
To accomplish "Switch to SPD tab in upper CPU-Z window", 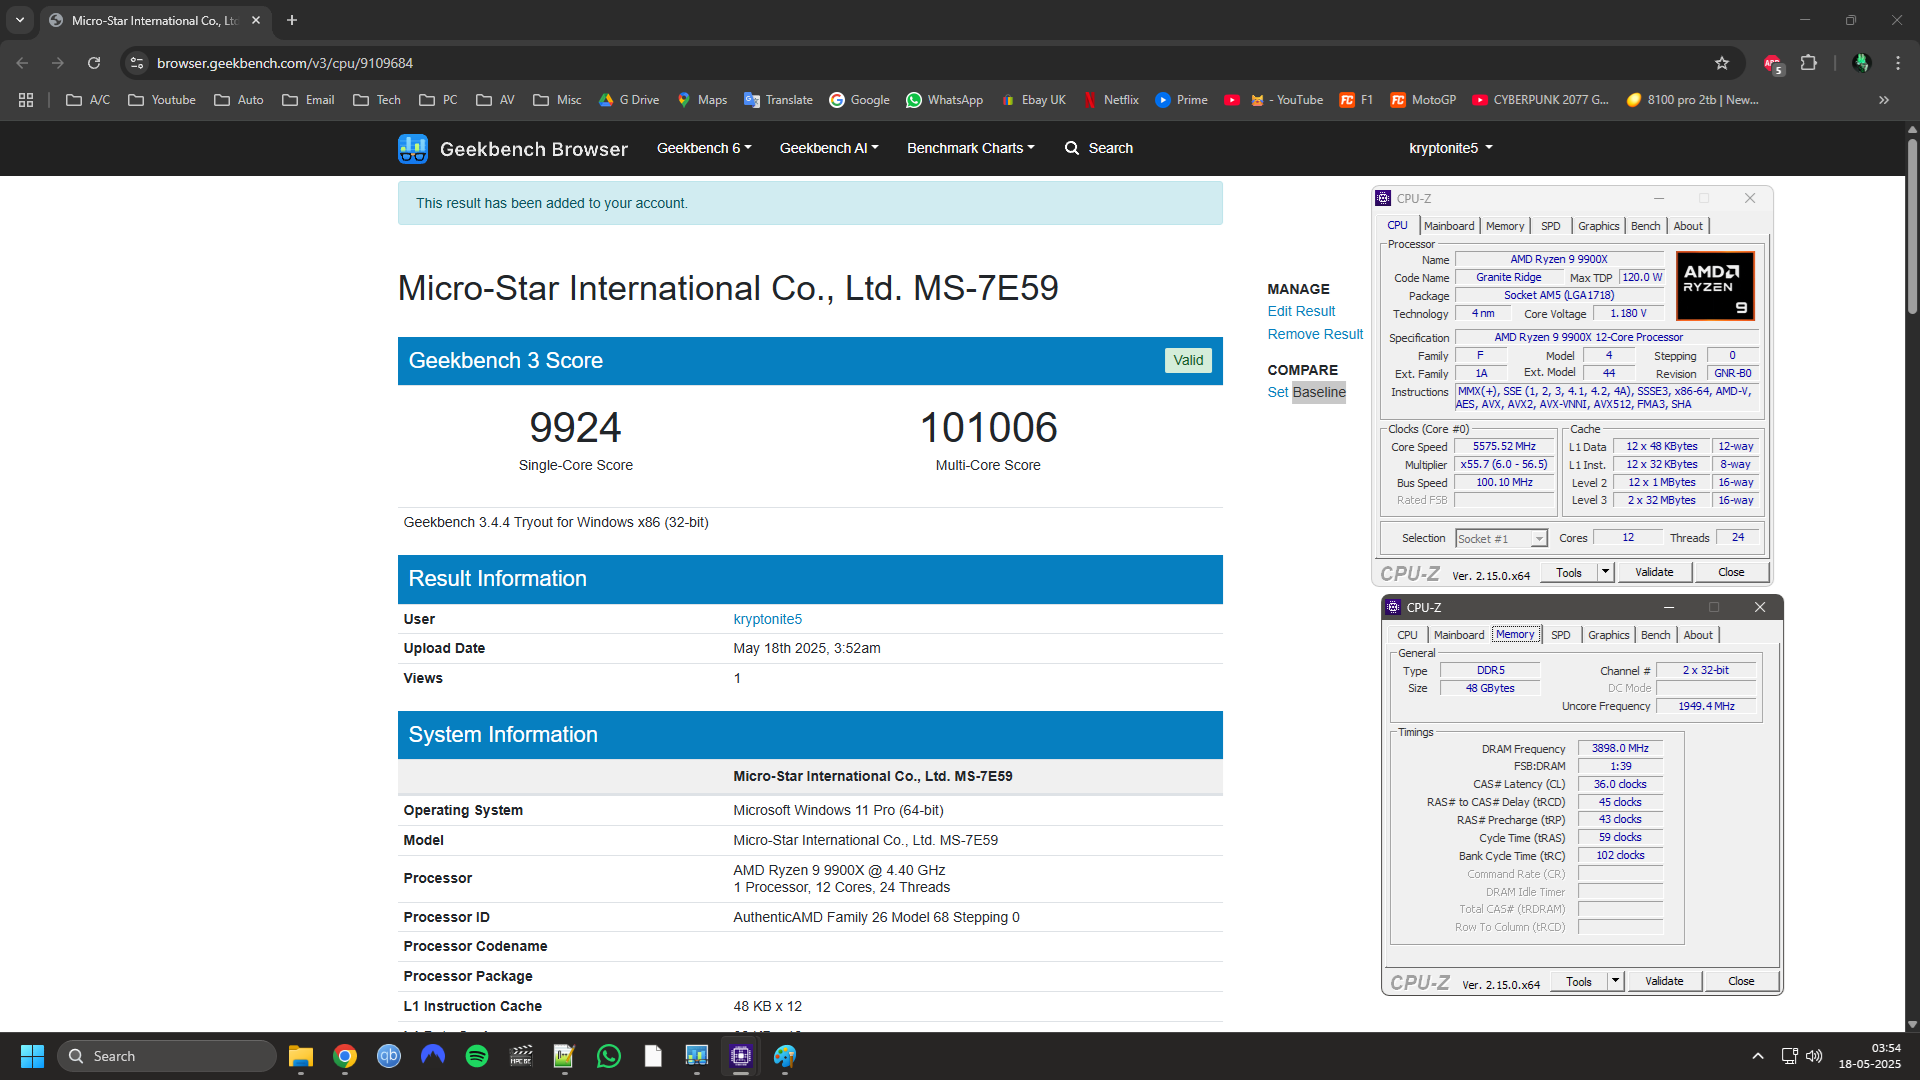I will pyautogui.click(x=1550, y=226).
